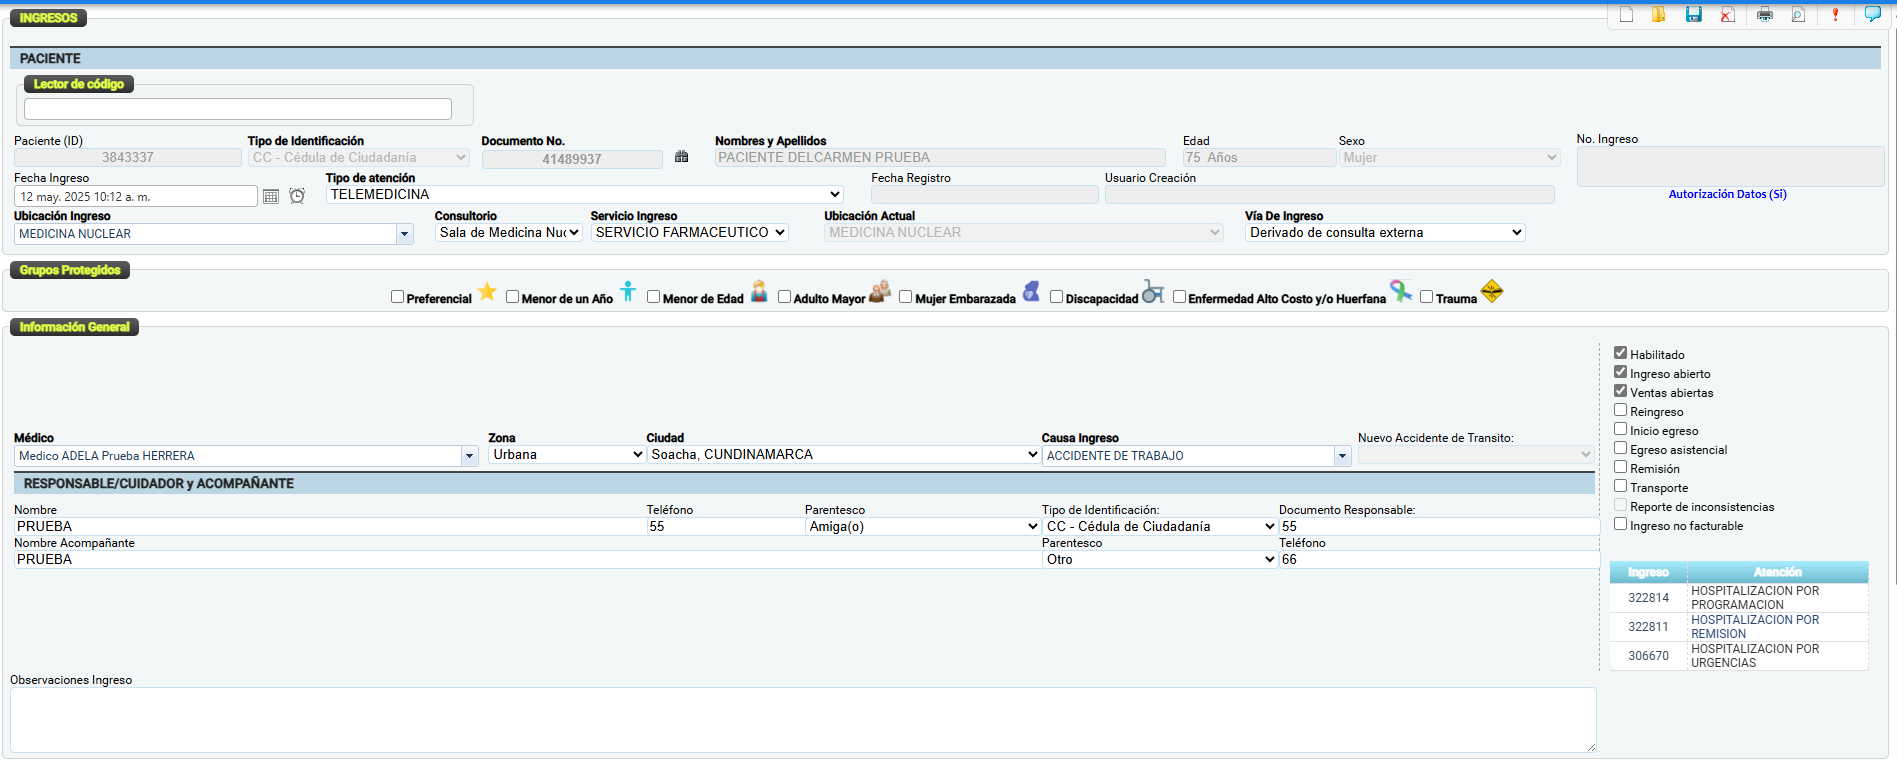1897x760 pixels.
Task: Open the Causa Ingreso combo box arrow
Action: click(1342, 456)
